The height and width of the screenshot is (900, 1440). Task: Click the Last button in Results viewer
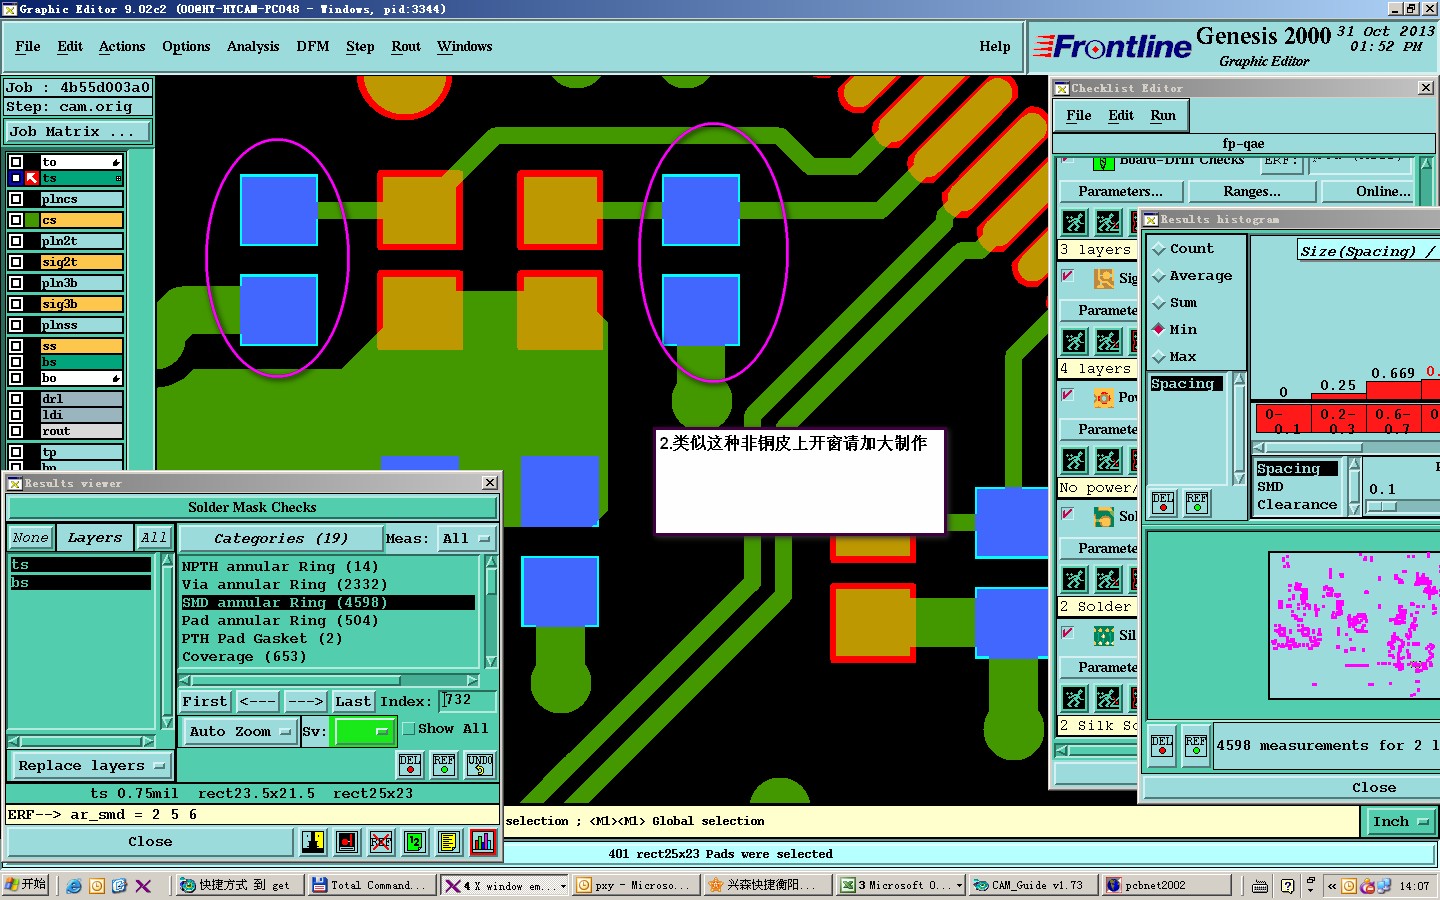[x=353, y=702]
